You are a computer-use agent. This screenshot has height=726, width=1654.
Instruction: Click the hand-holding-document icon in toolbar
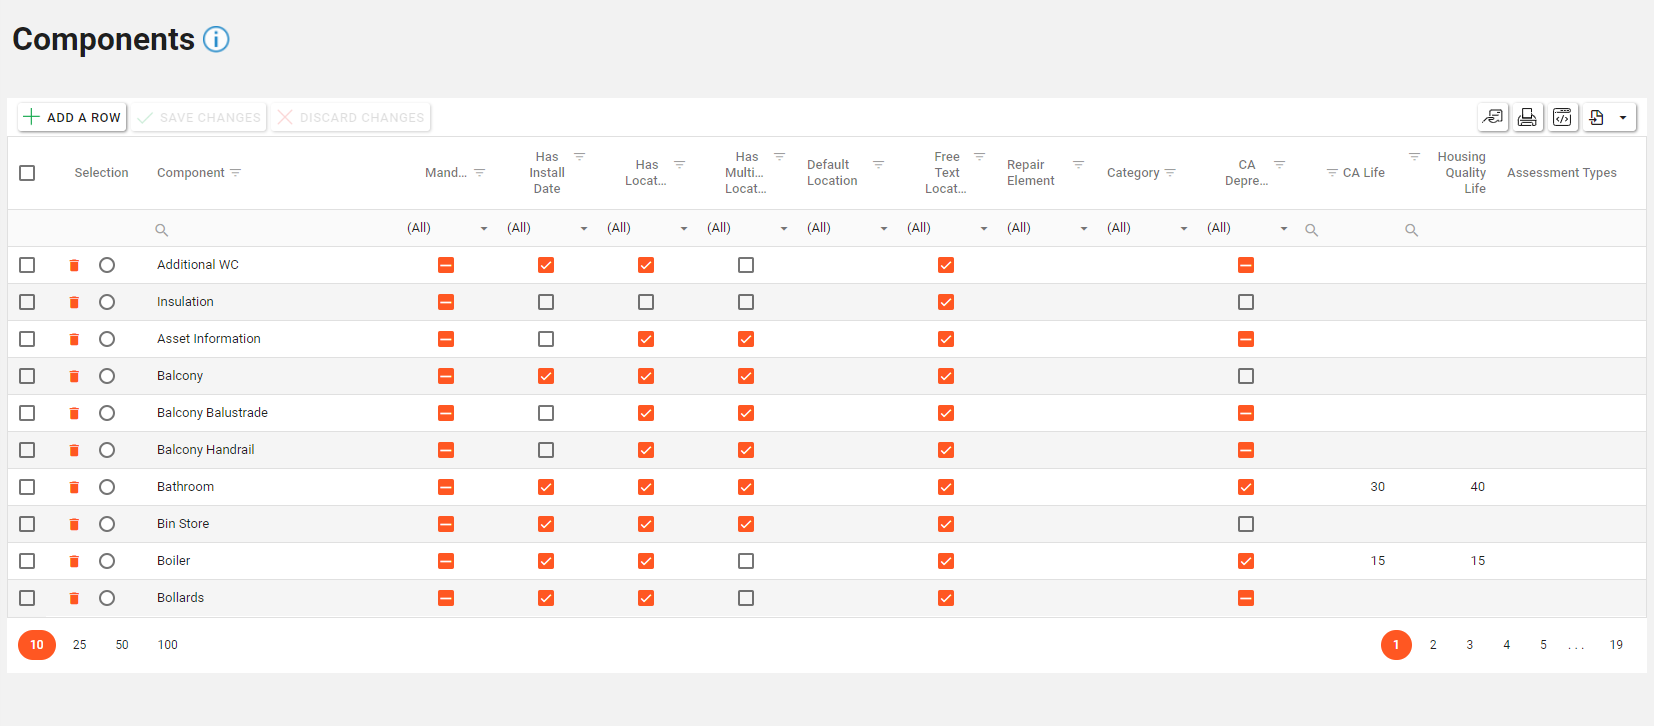click(x=1492, y=118)
